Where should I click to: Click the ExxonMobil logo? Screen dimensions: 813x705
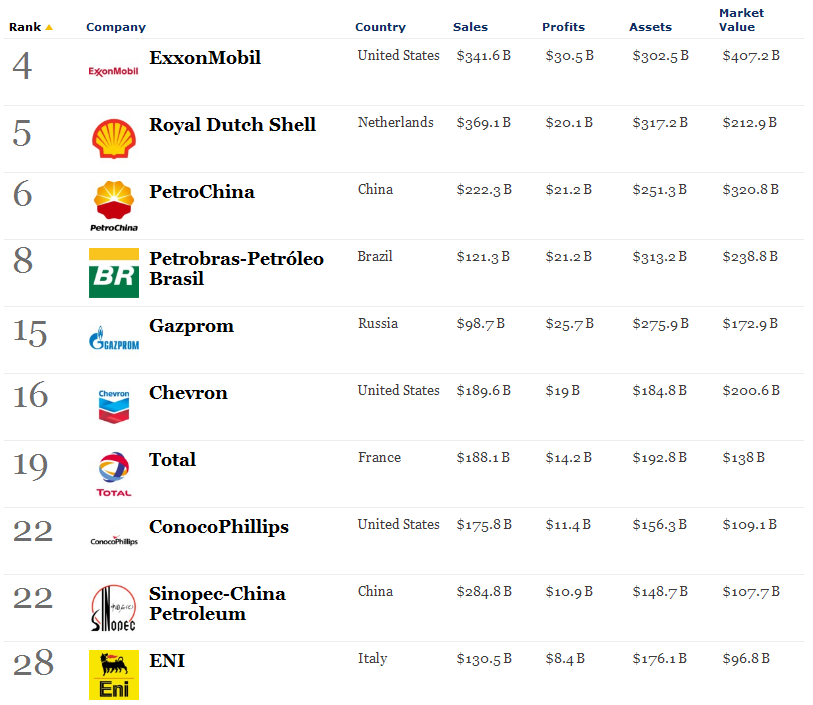114,72
